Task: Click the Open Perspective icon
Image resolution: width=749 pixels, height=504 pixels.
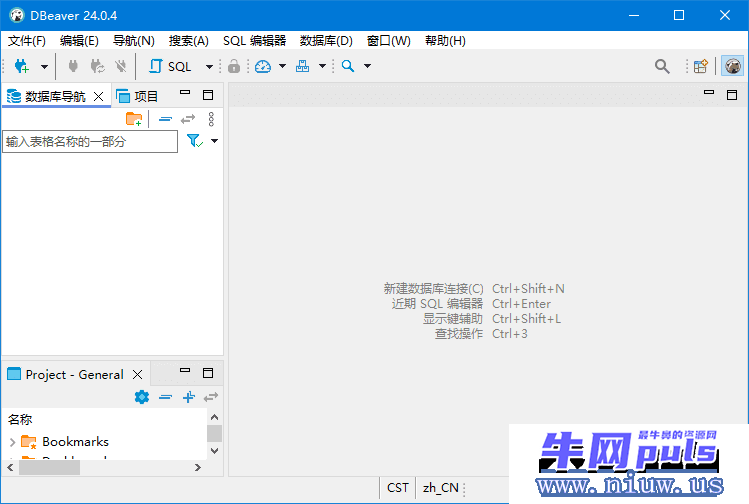Action: (700, 66)
